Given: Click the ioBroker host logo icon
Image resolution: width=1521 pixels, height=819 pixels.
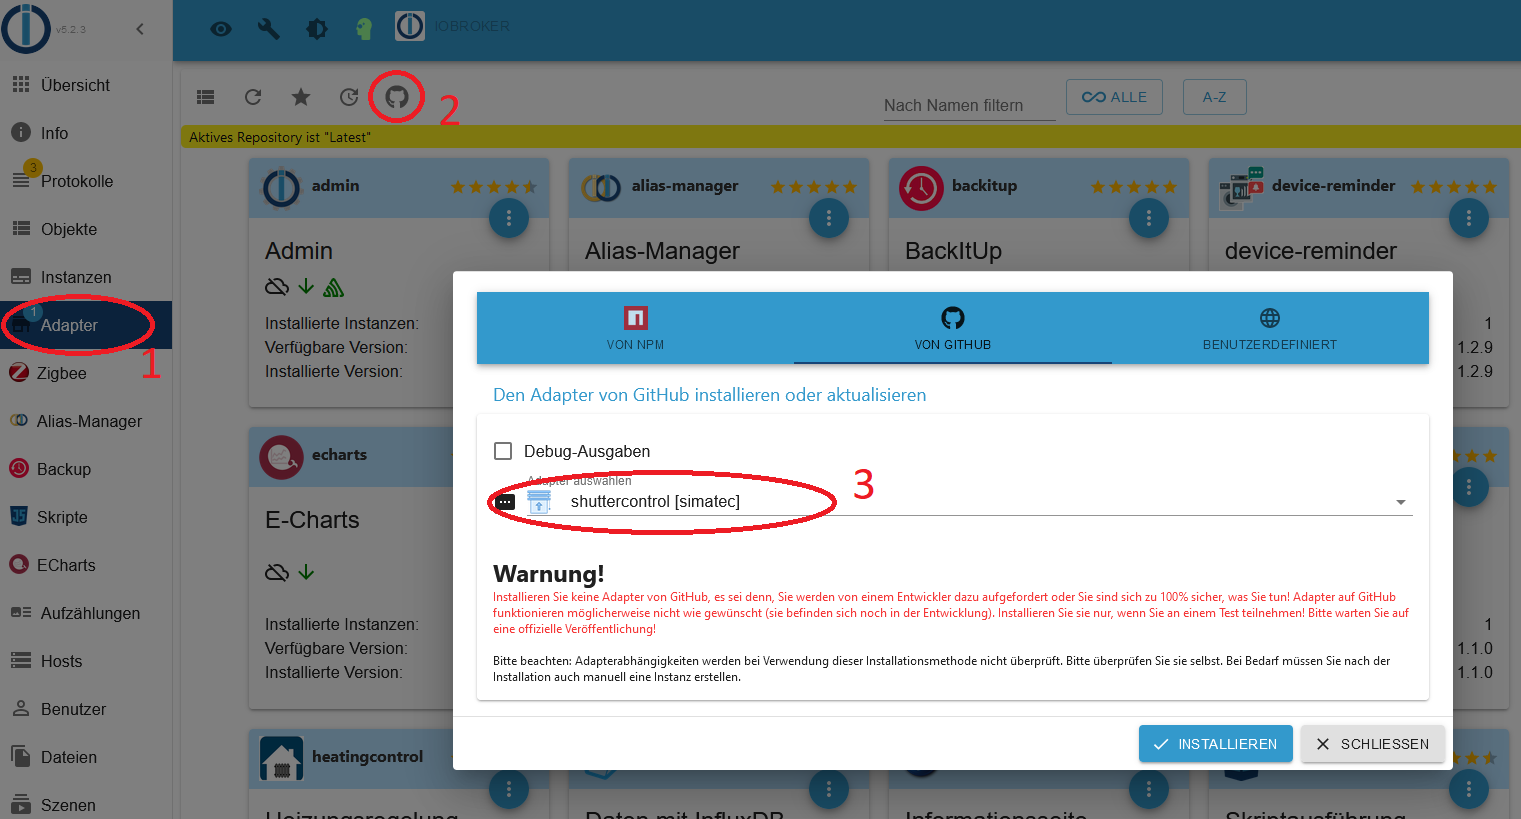Looking at the screenshot, I should [x=410, y=26].
